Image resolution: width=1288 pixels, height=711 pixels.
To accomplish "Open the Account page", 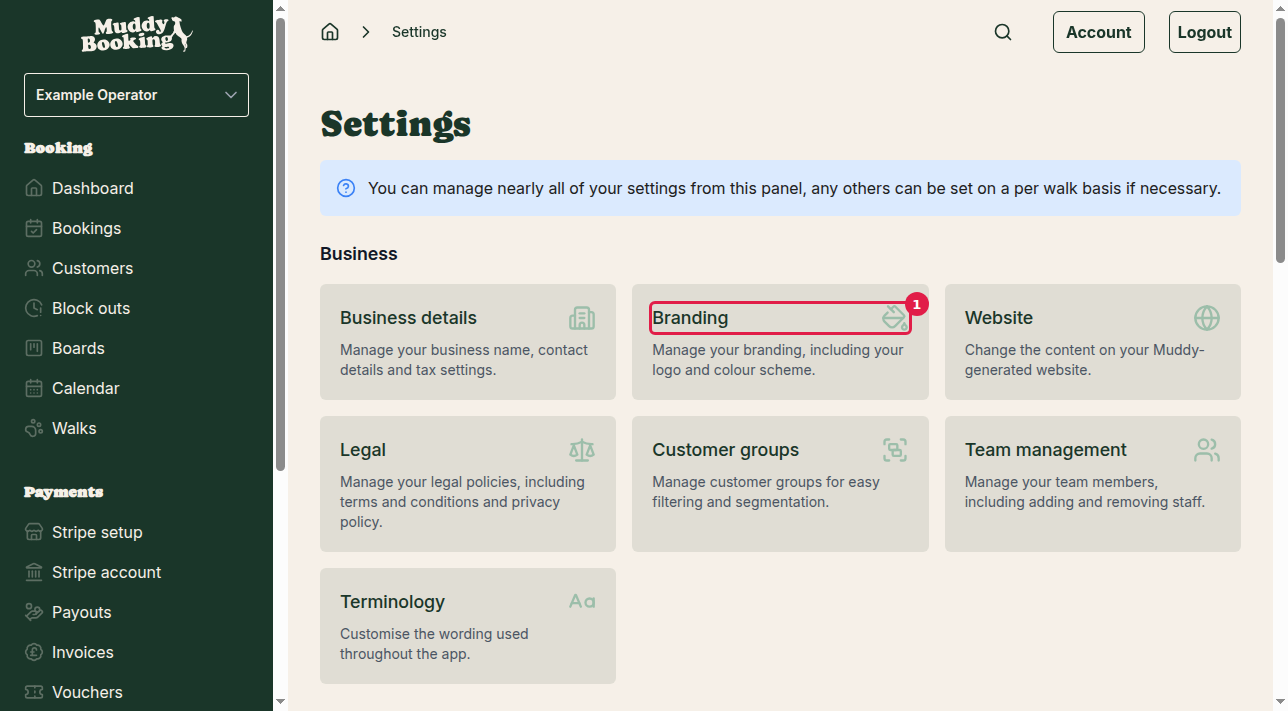I will [x=1098, y=31].
